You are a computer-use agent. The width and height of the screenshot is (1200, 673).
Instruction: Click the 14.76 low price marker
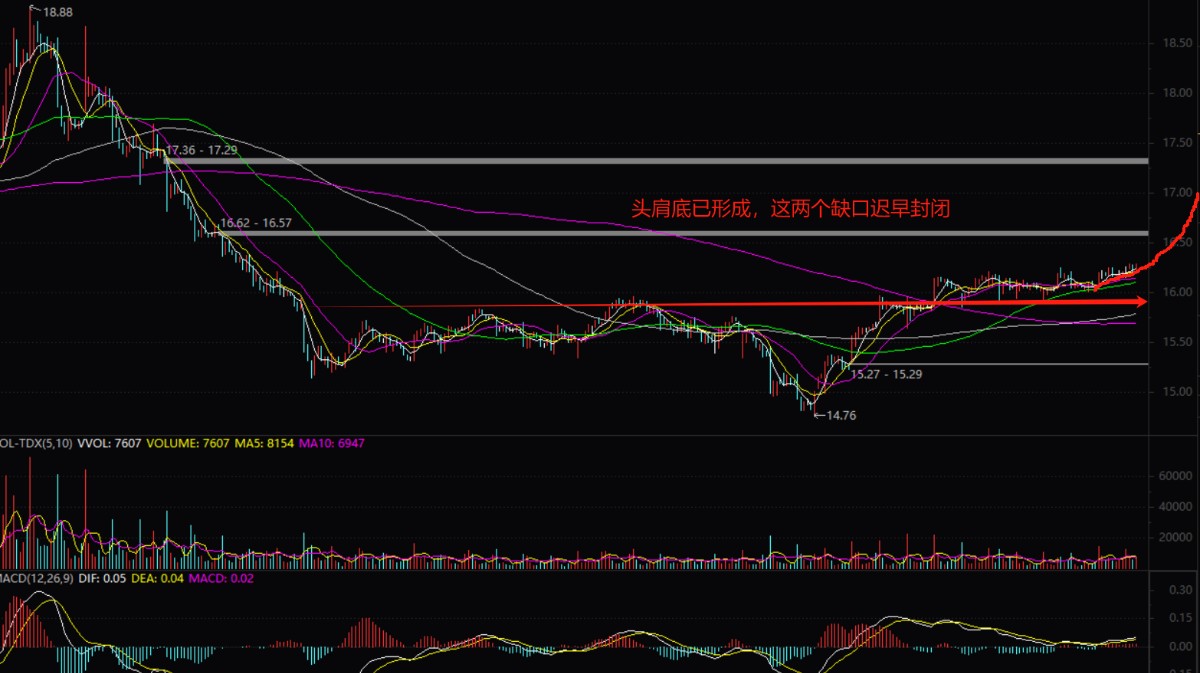(x=838, y=415)
